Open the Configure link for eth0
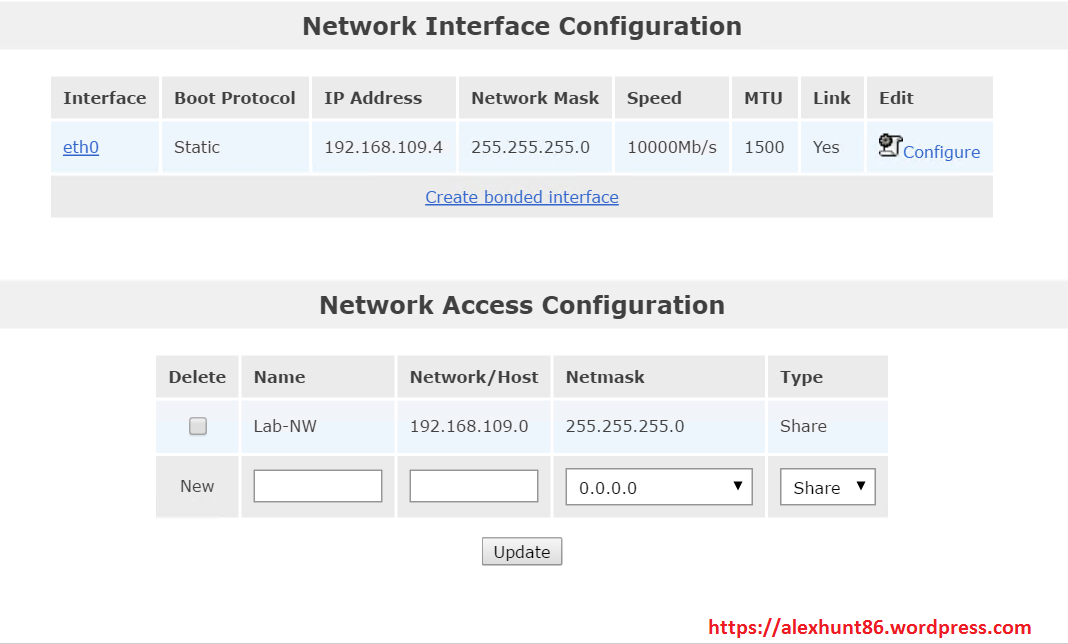The width and height of the screenshot is (1068, 644). click(x=941, y=152)
